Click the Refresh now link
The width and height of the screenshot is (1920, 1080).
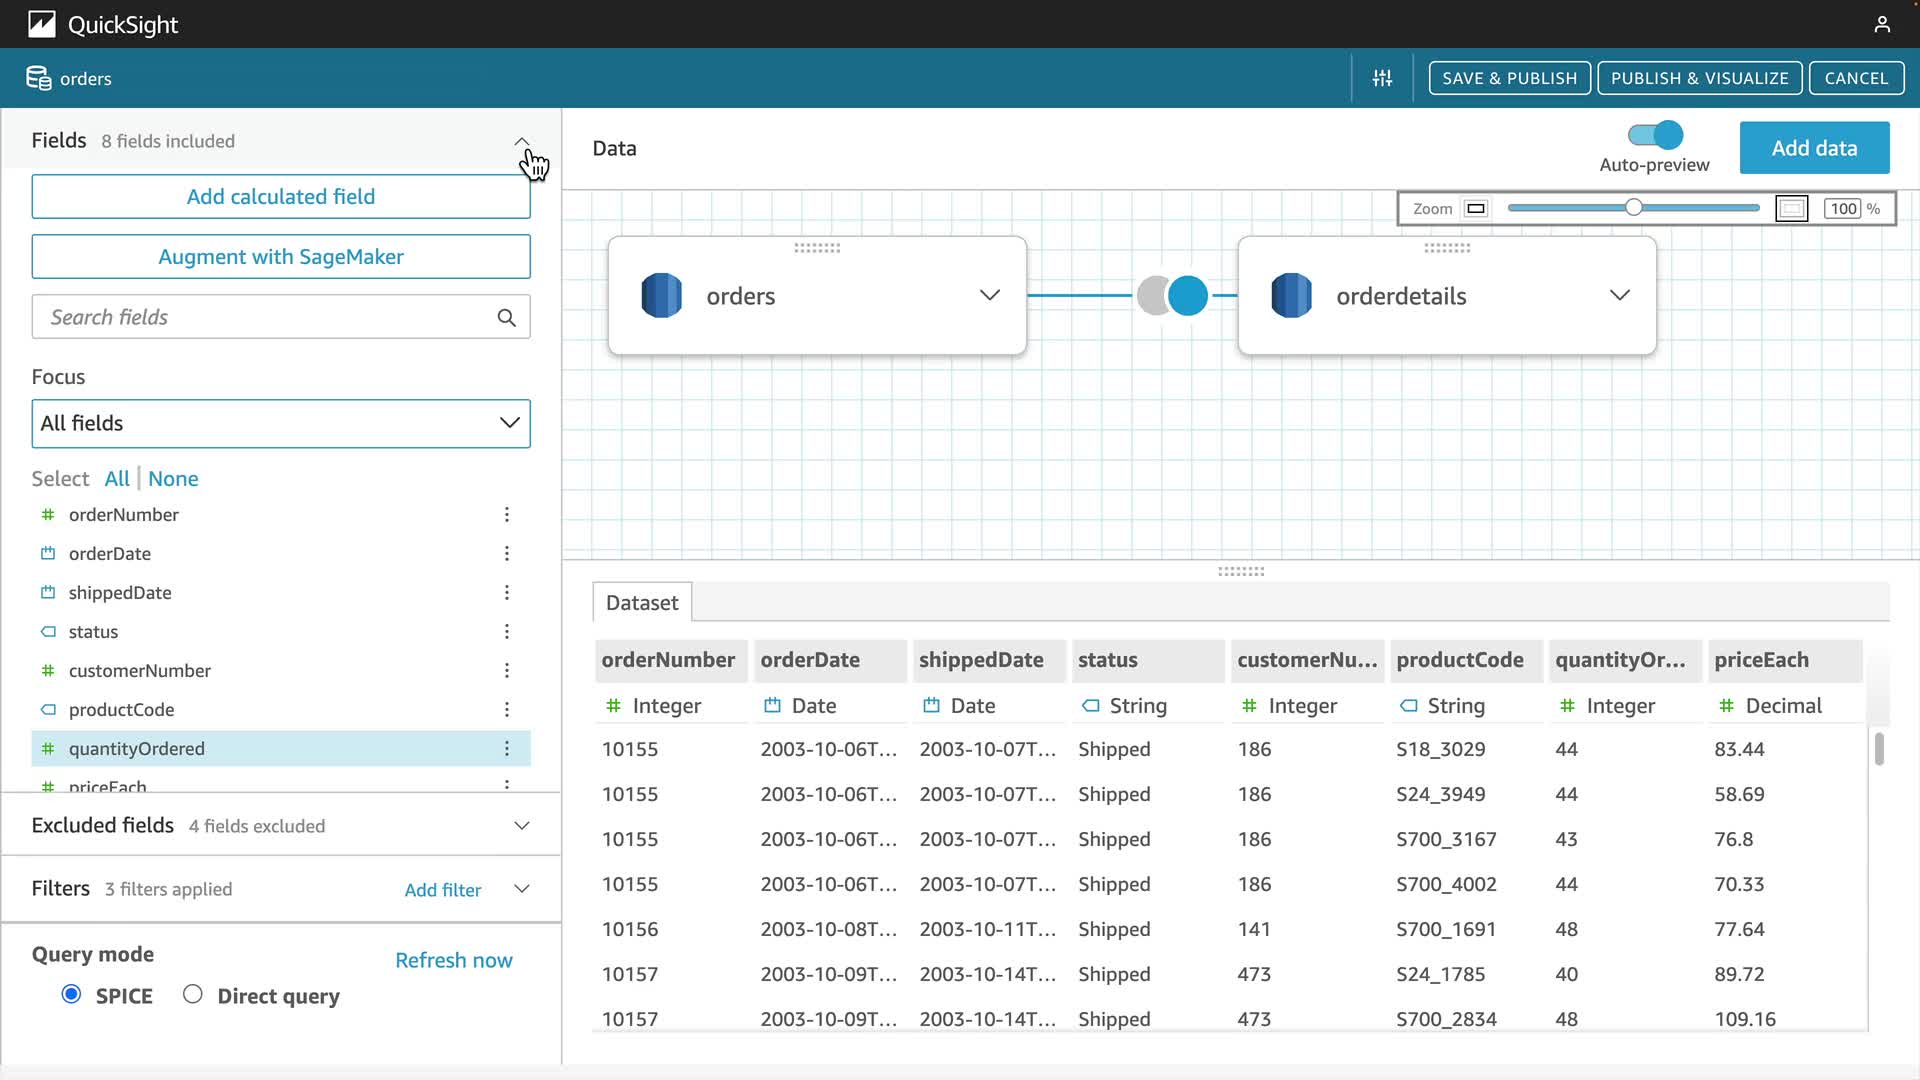453,961
